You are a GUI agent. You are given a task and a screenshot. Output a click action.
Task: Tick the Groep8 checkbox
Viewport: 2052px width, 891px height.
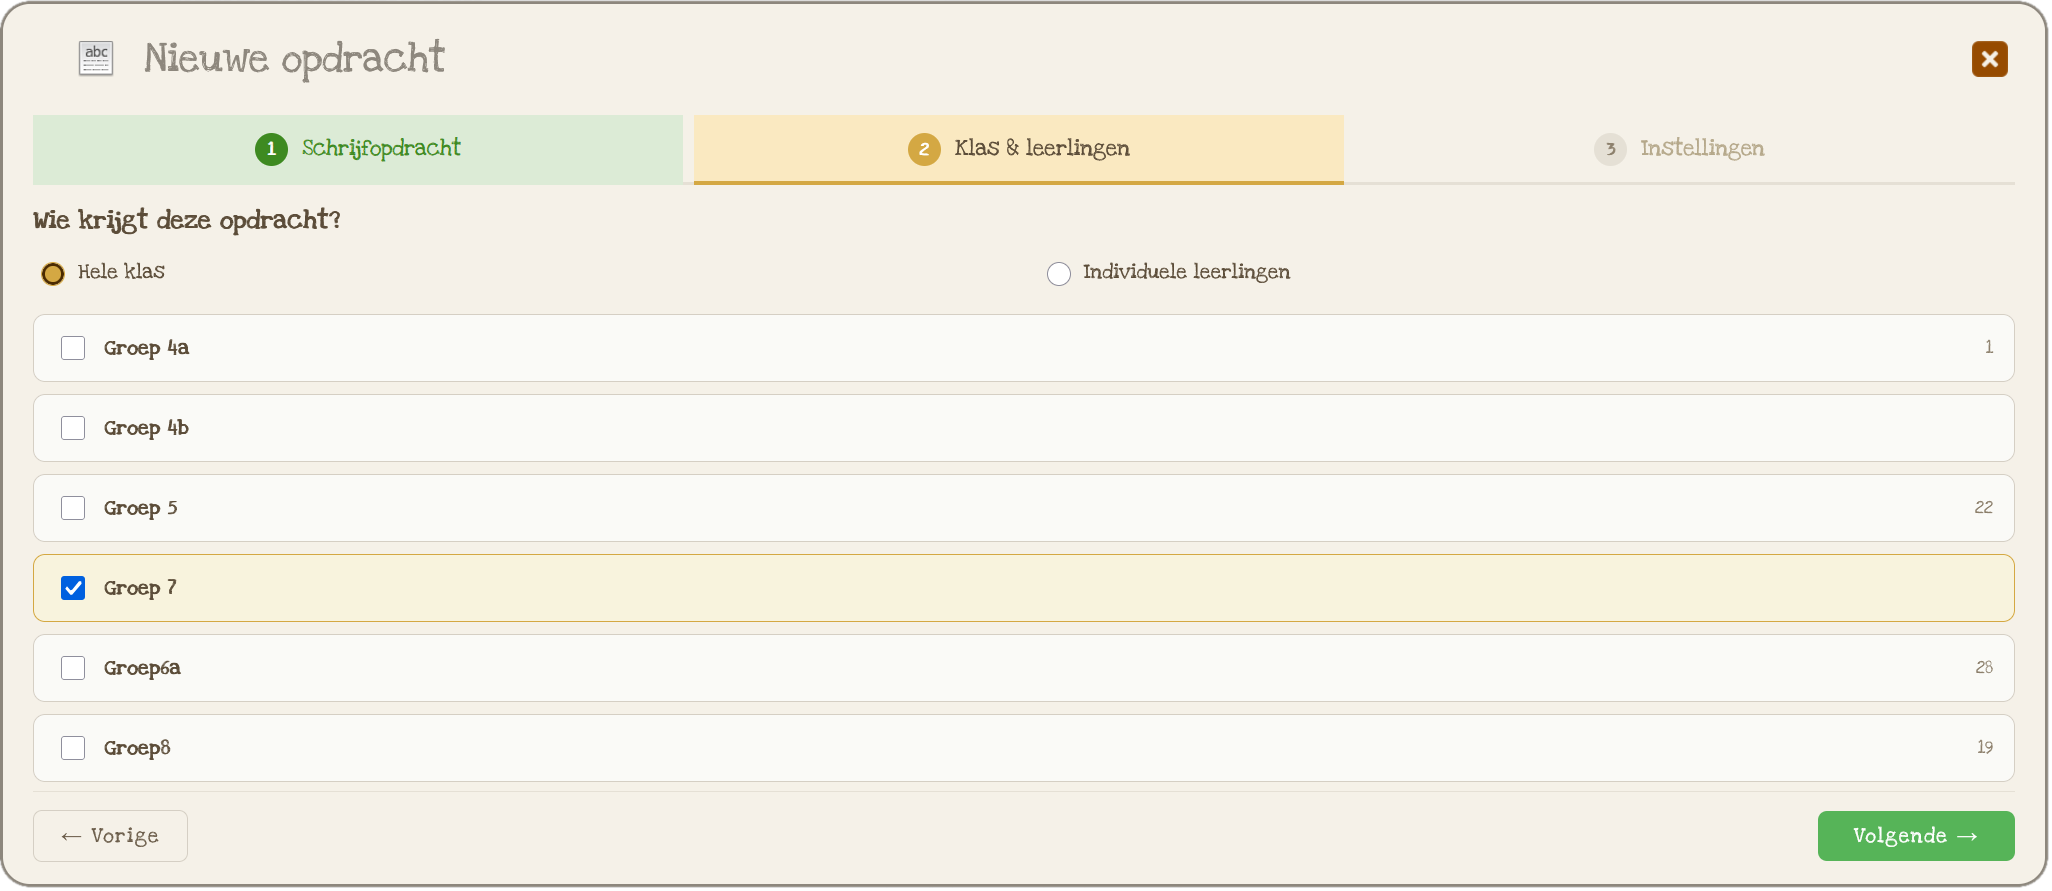[x=73, y=748]
